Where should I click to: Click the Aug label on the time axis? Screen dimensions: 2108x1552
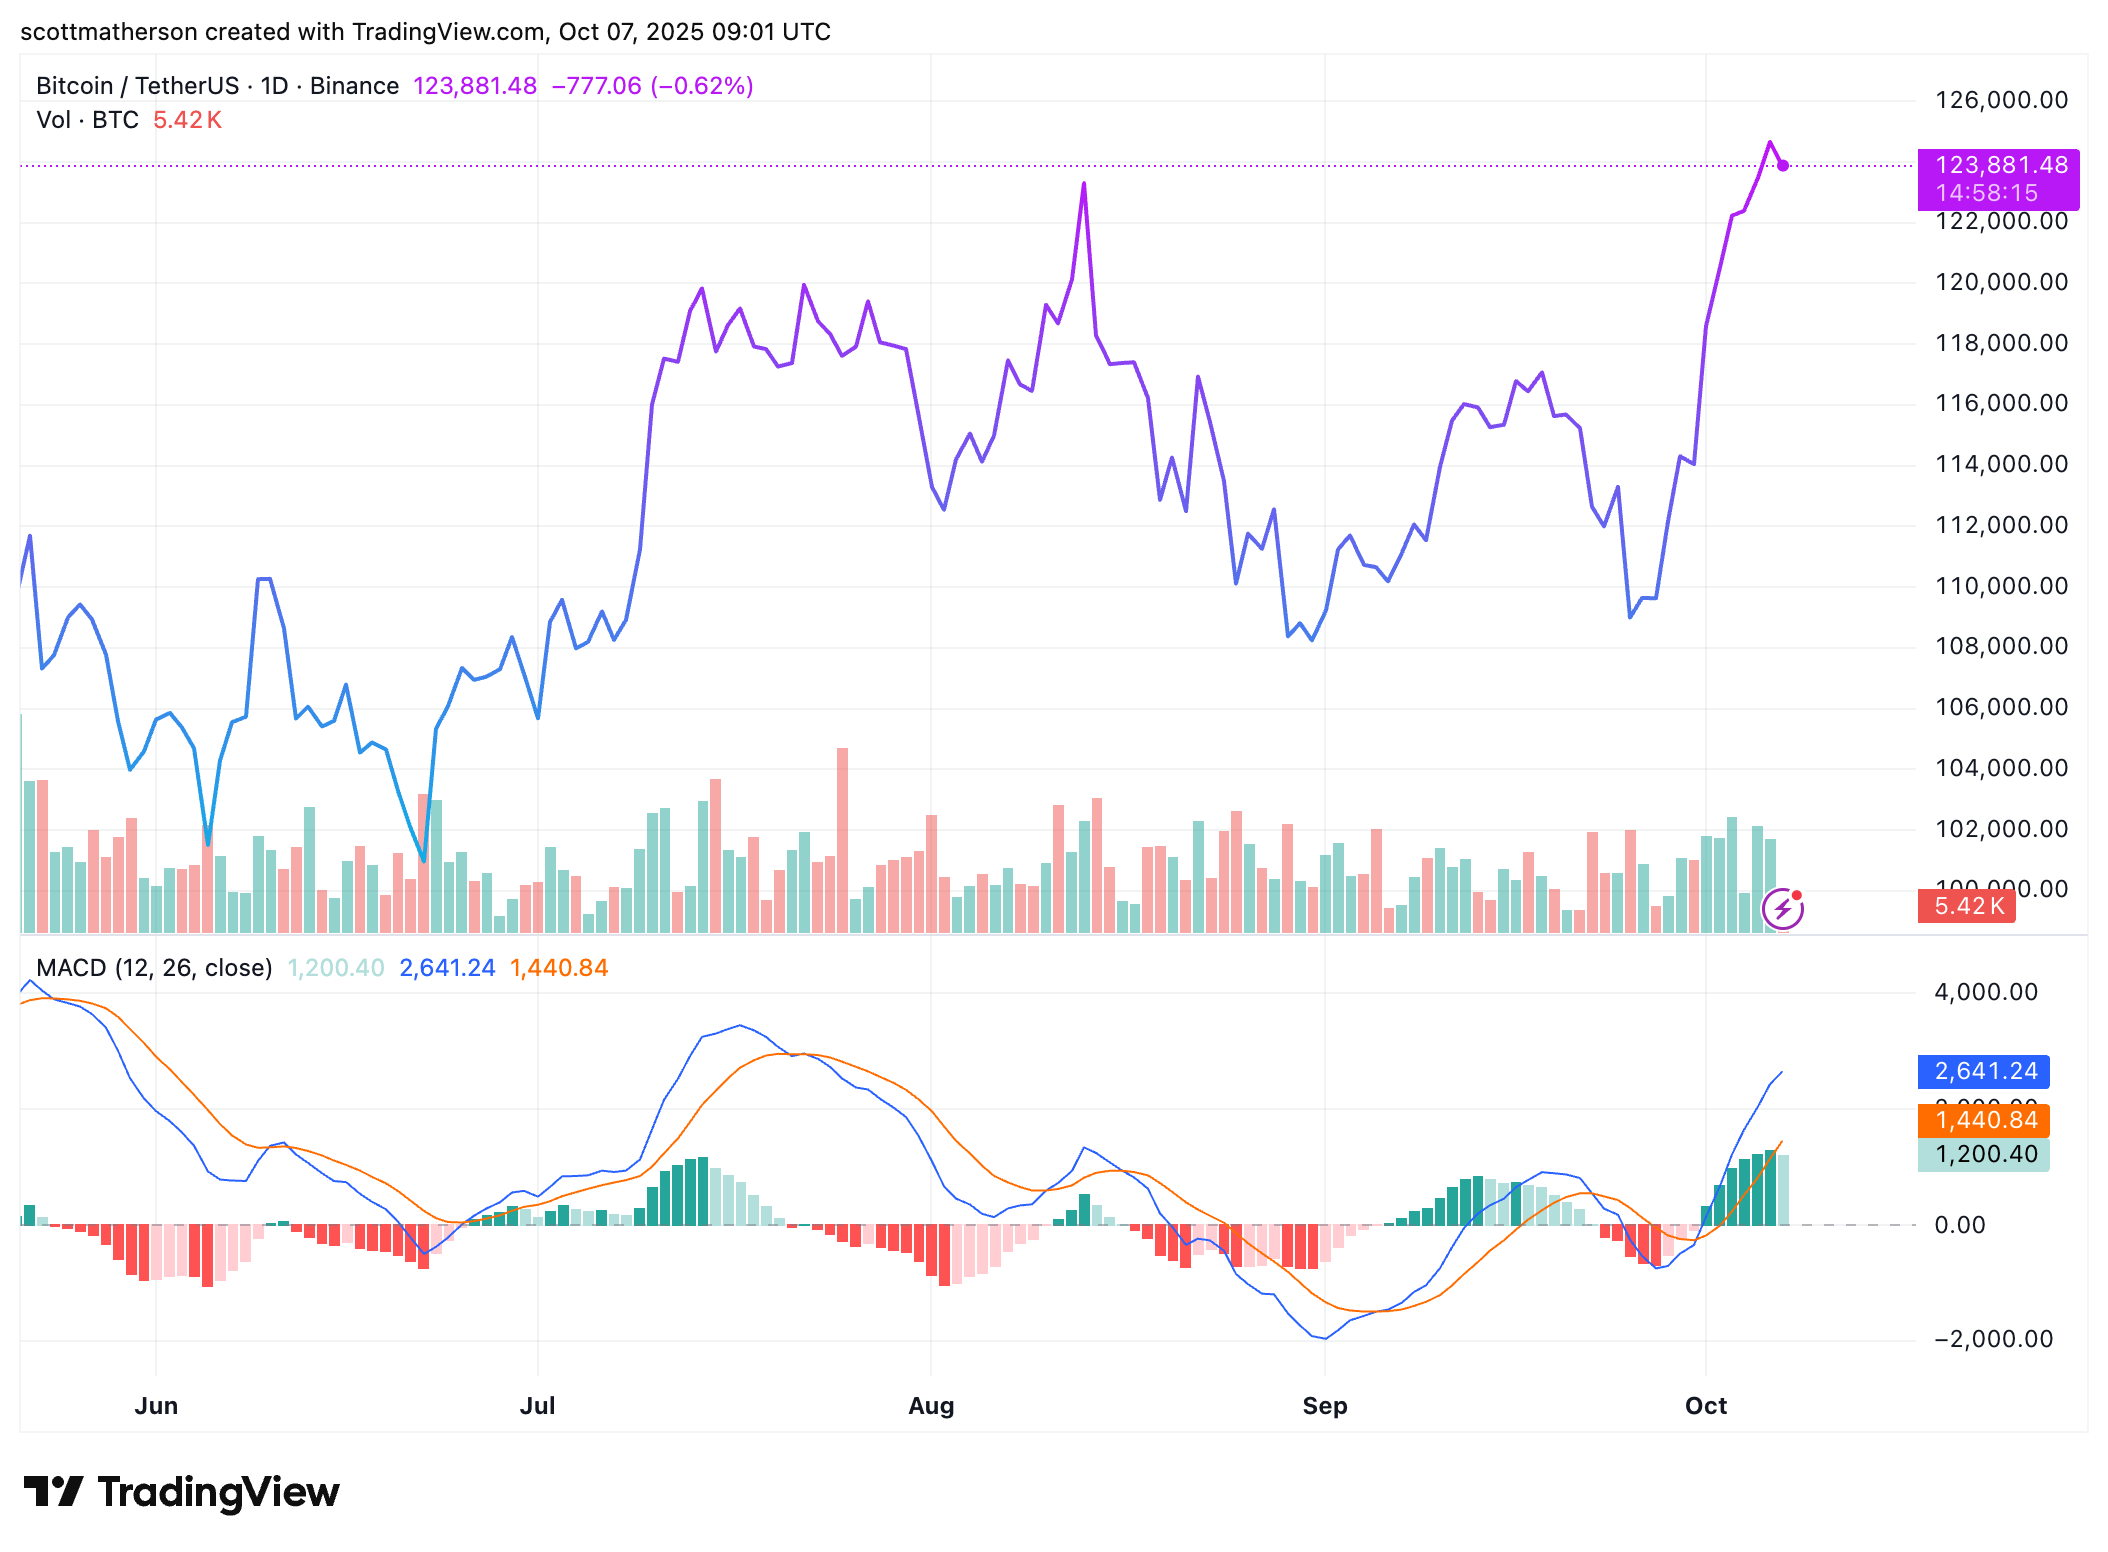tap(931, 1406)
